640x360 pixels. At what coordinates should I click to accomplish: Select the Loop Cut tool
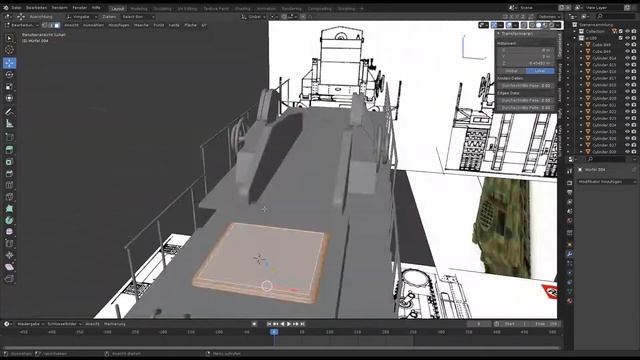coord(9,185)
